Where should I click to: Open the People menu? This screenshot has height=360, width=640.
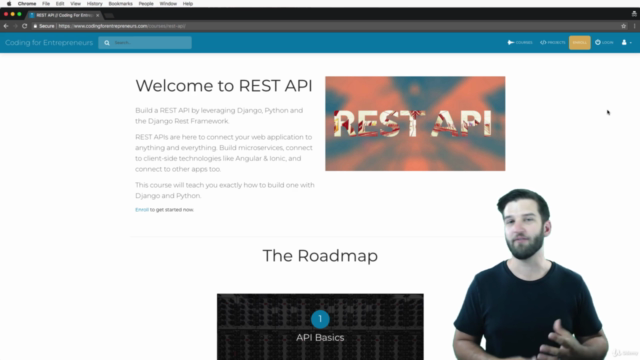(146, 4)
